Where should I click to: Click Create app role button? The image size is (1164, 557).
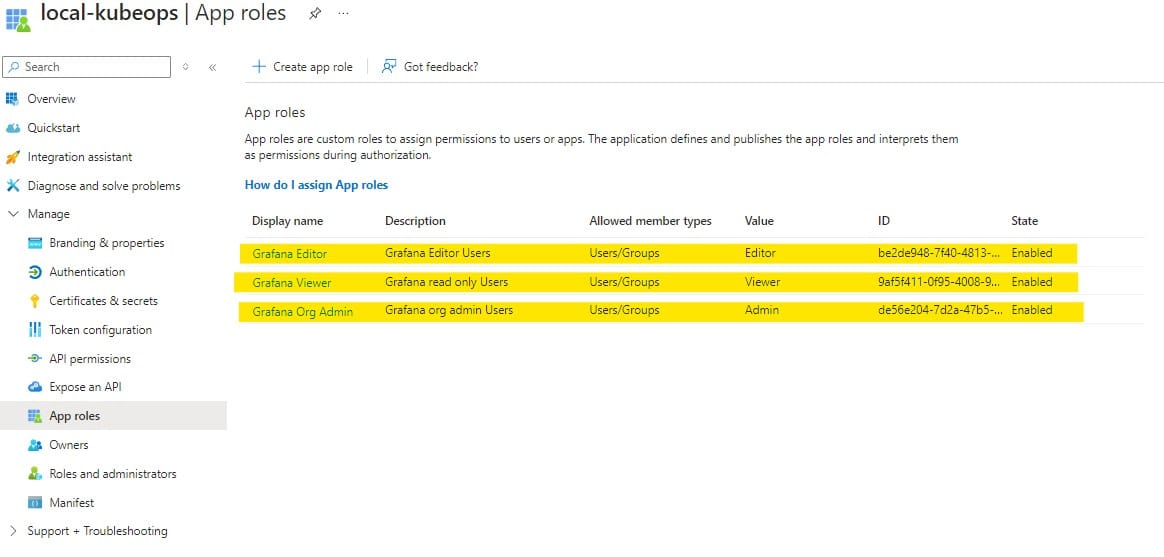(x=303, y=67)
